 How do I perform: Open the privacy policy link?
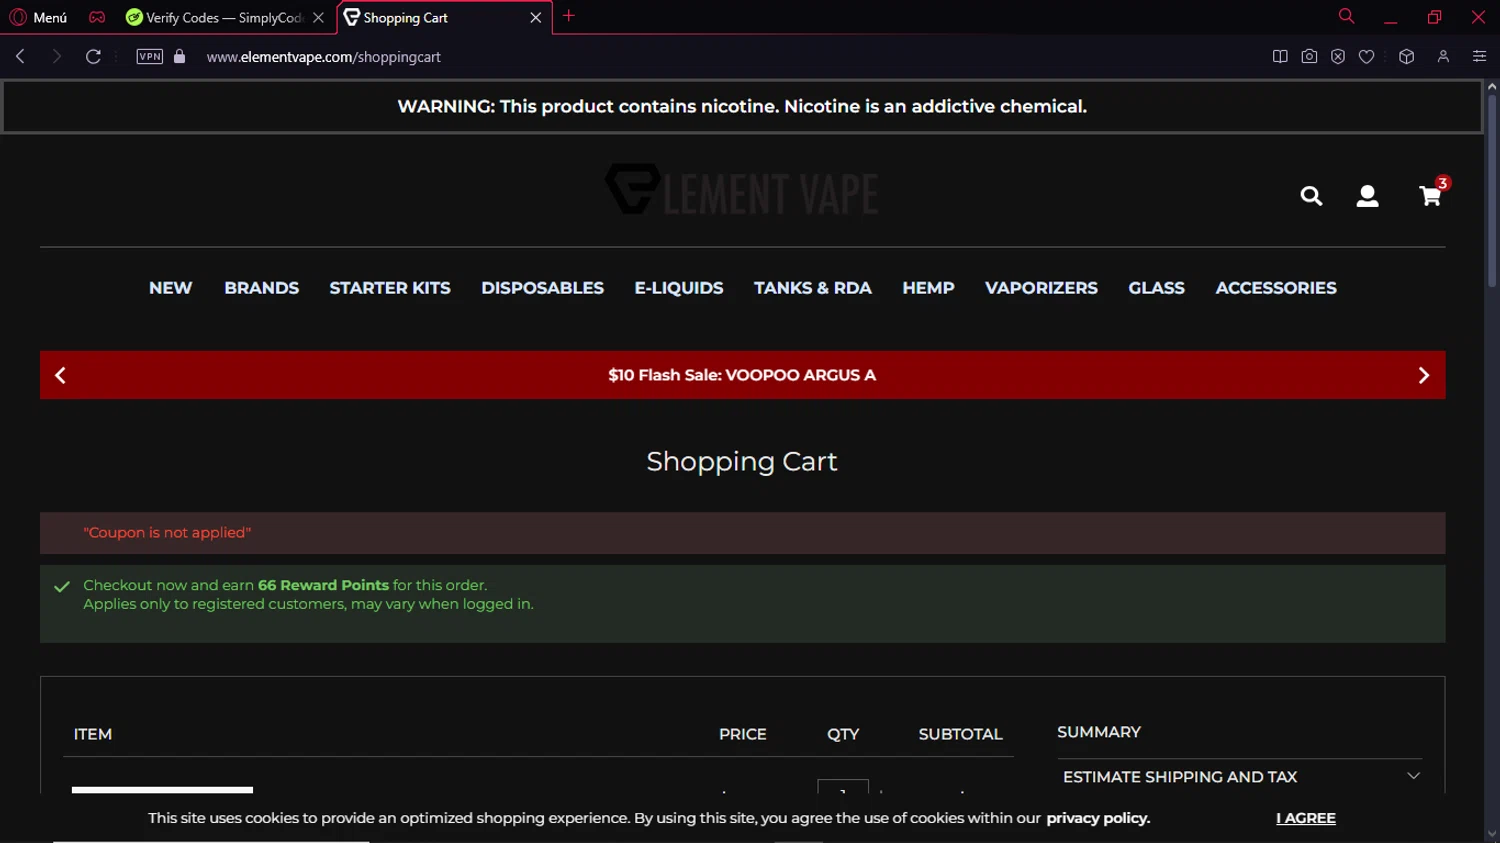(1098, 818)
